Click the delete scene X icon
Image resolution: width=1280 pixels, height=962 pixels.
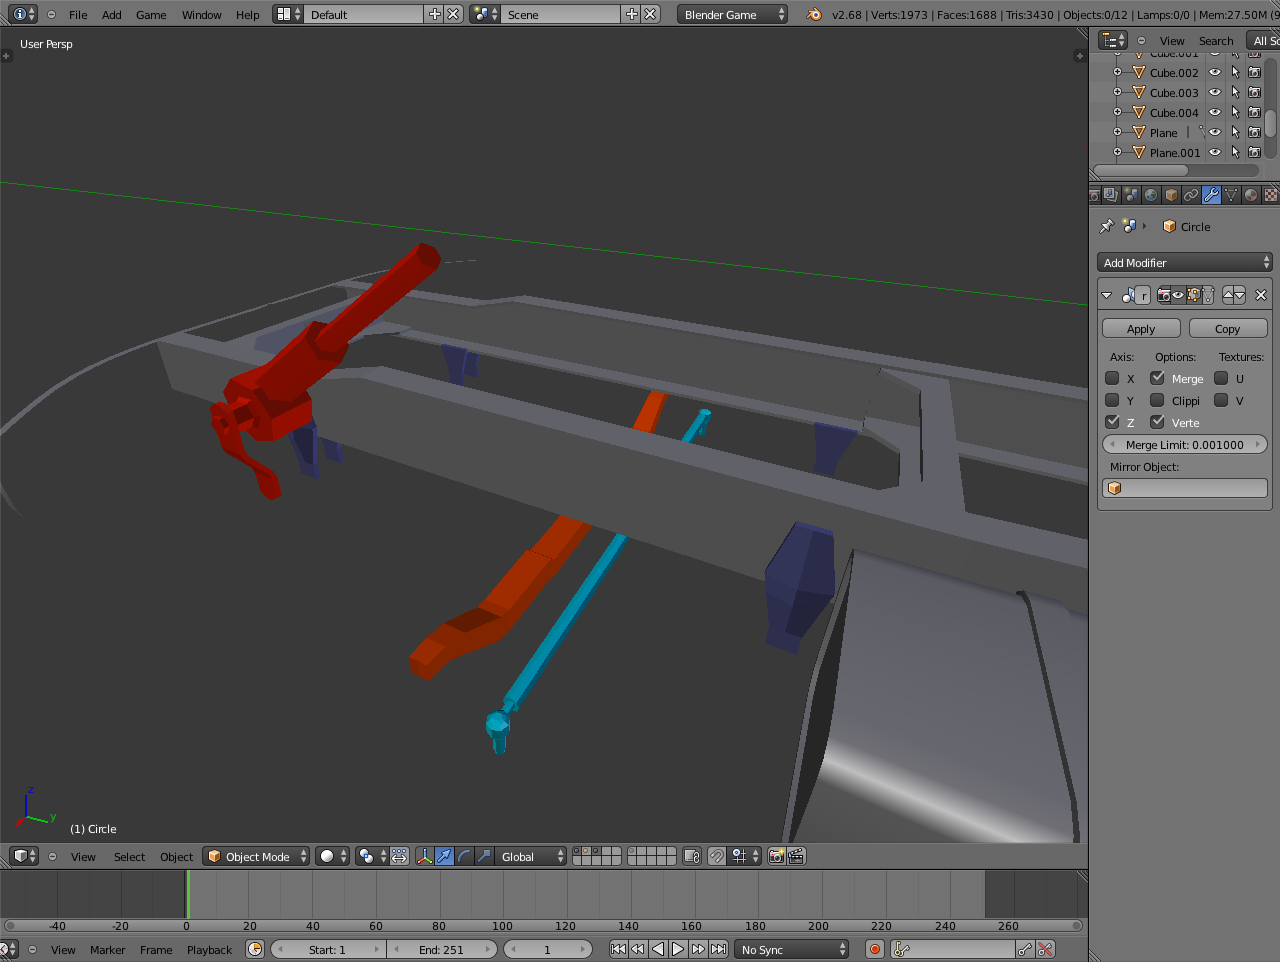651,14
